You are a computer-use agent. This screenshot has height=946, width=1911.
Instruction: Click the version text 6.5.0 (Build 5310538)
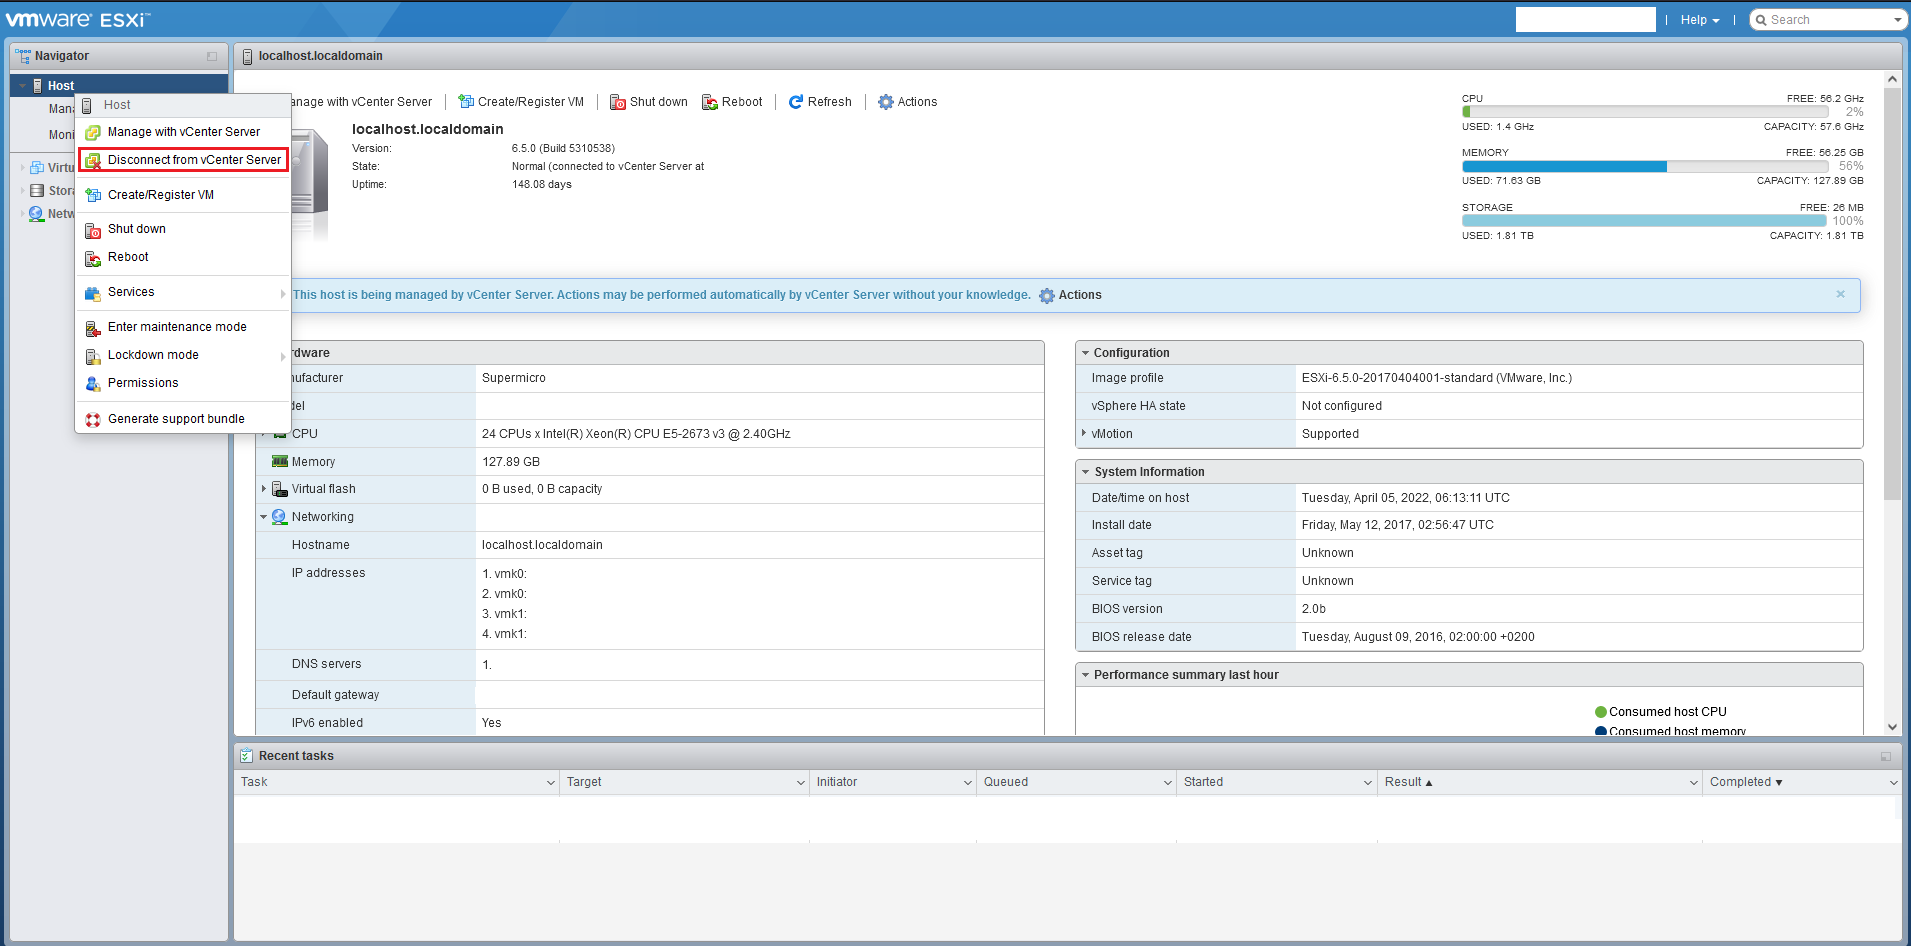(x=563, y=148)
